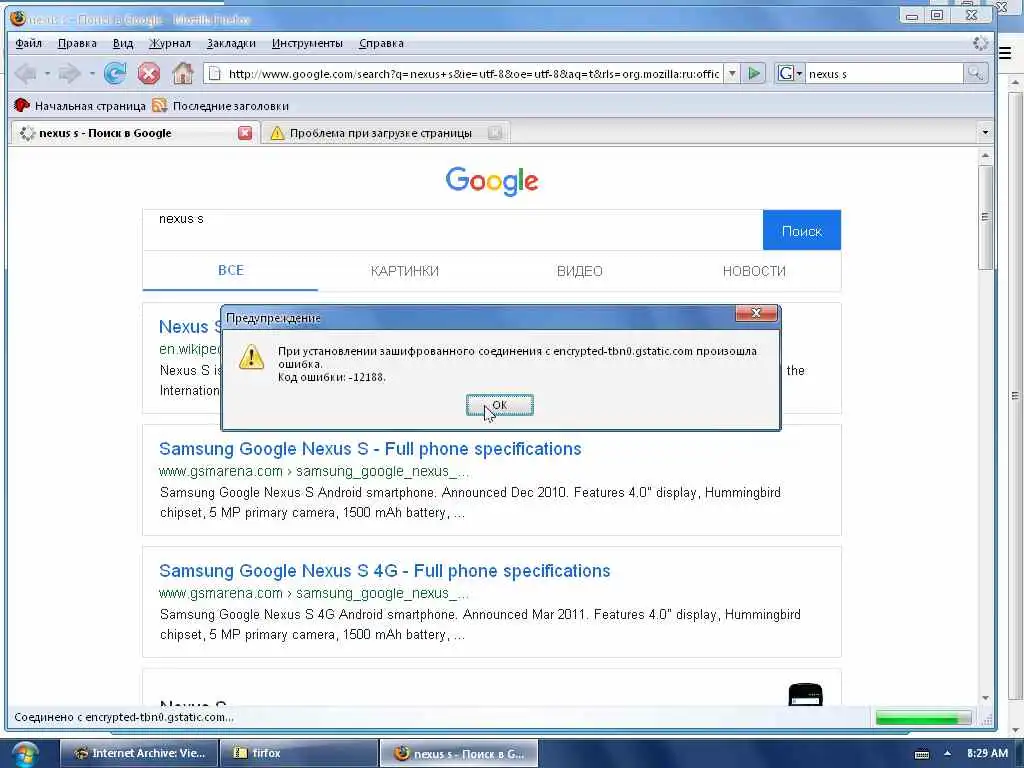The height and width of the screenshot is (768, 1024).
Task: Click the blue Поиск button
Action: click(801, 230)
